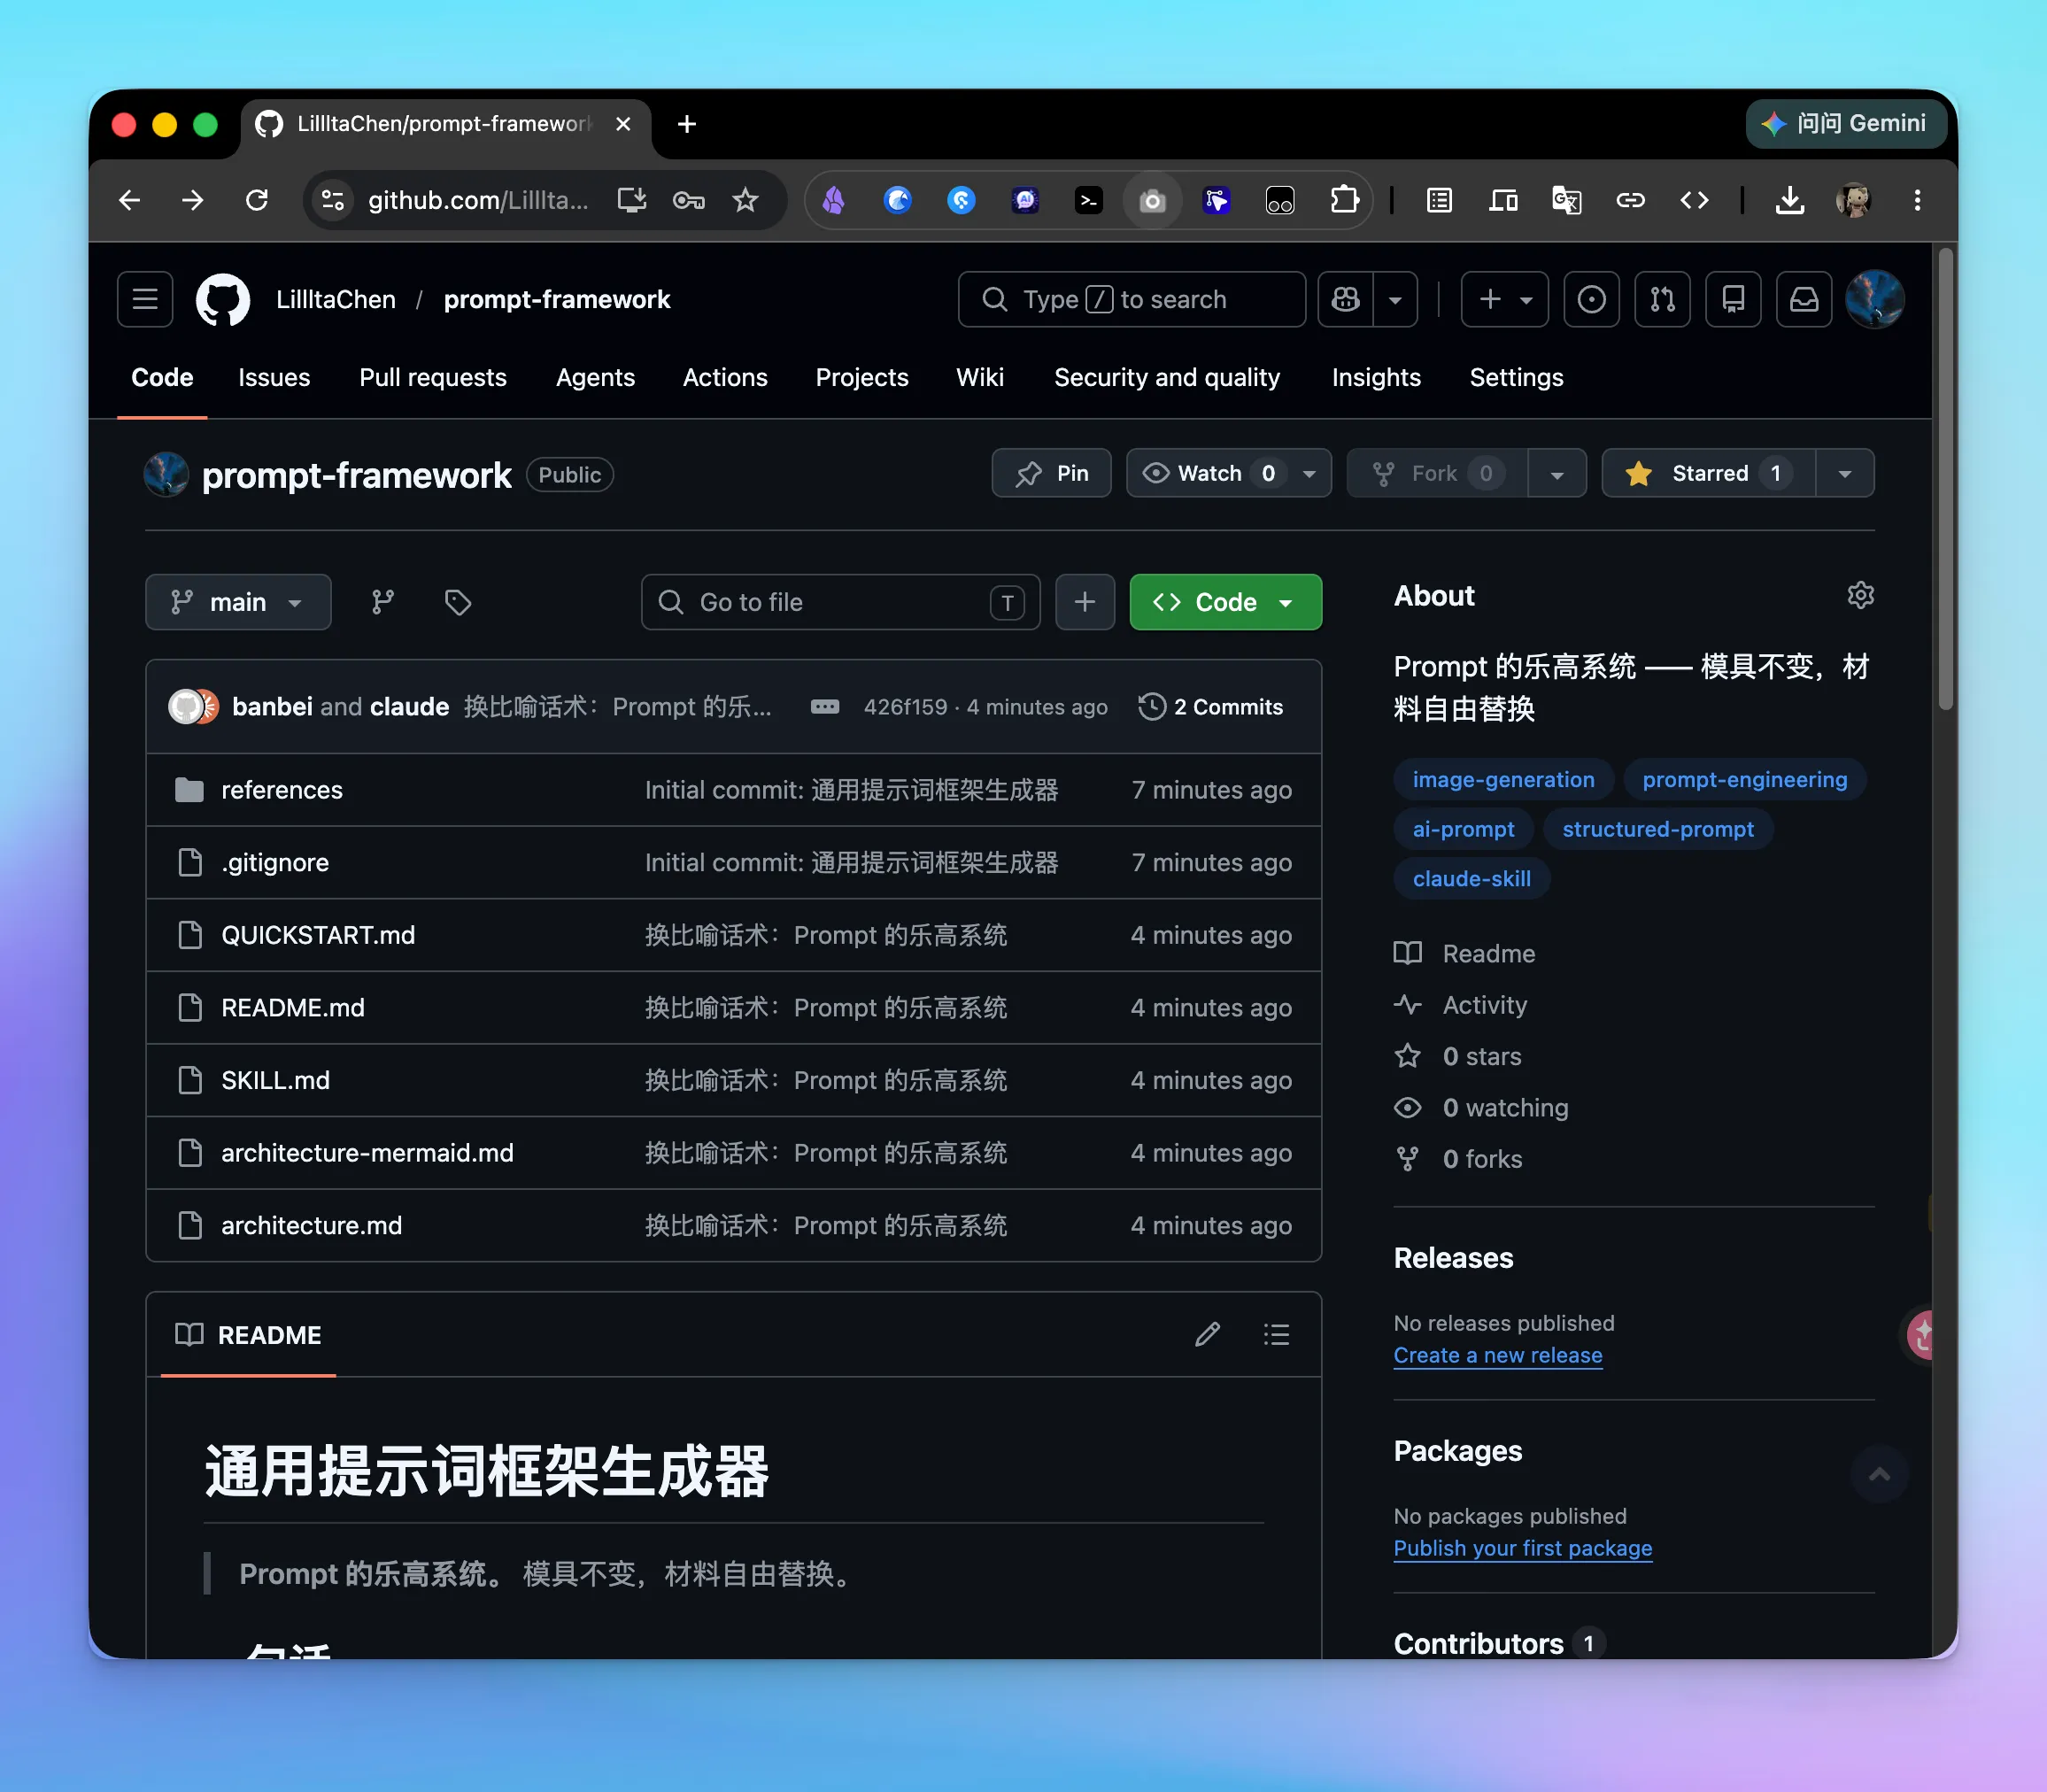Open the main branch selector dropdown

point(238,602)
